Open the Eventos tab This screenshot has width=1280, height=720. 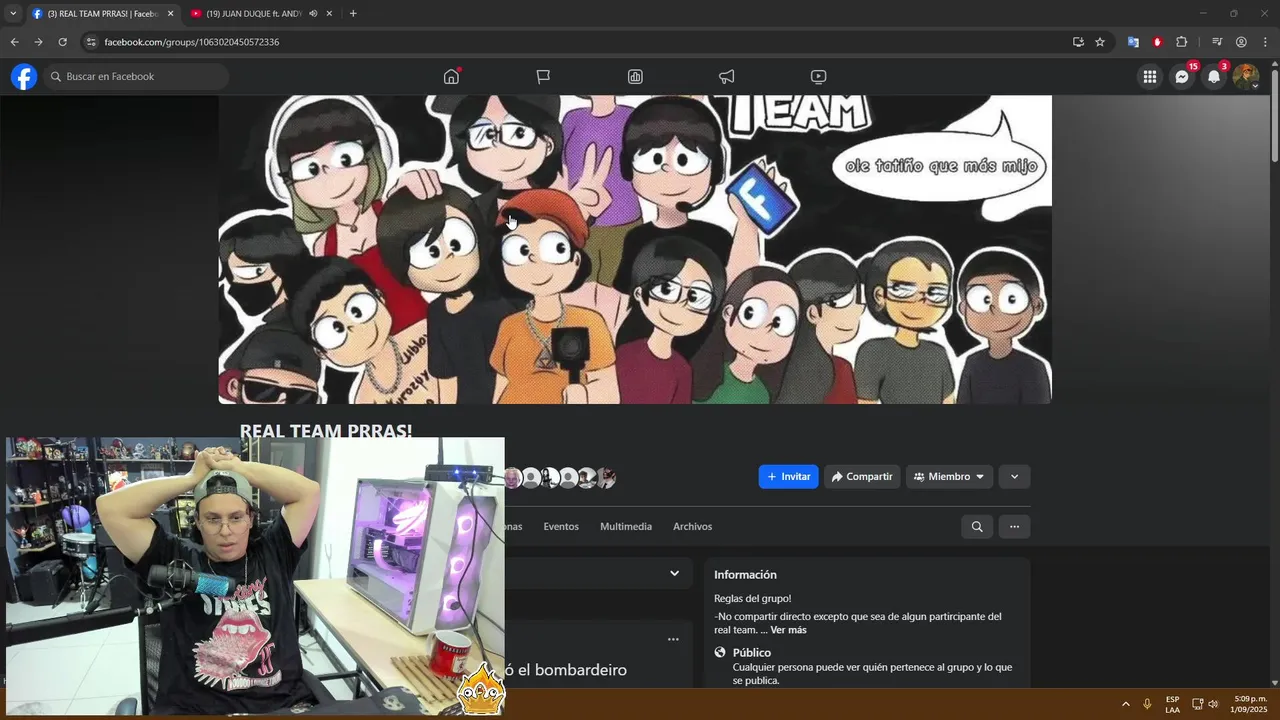pyautogui.click(x=561, y=526)
